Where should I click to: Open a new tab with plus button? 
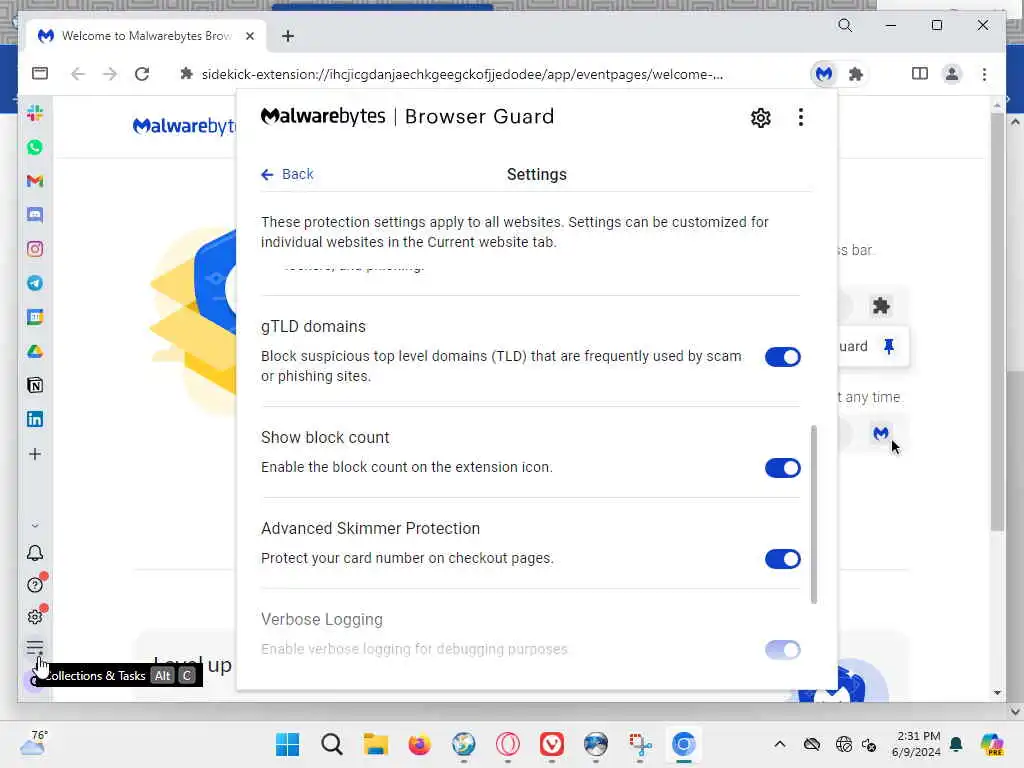click(x=288, y=36)
